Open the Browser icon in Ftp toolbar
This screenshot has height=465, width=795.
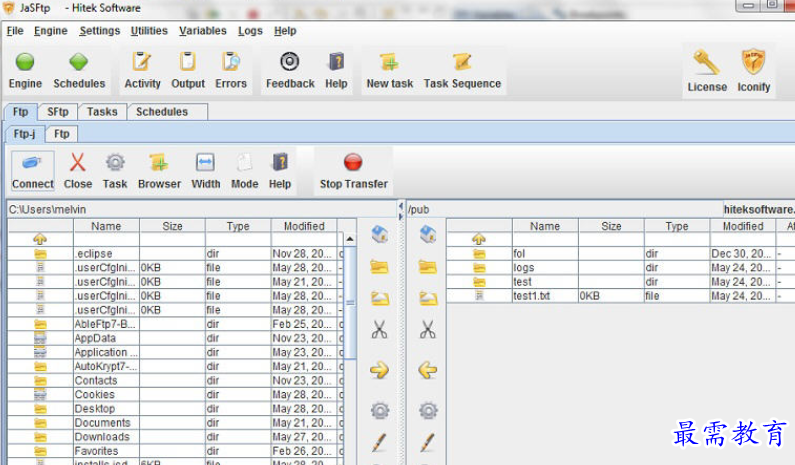point(159,163)
